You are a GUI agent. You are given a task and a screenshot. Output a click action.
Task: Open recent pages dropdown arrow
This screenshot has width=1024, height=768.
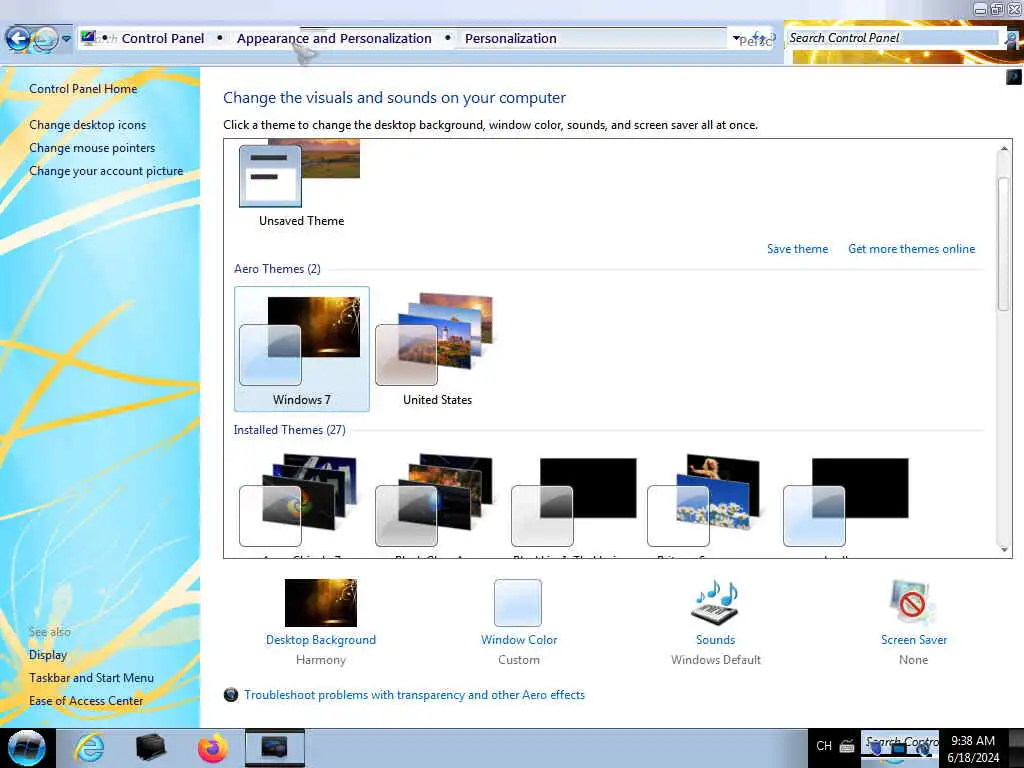click(x=66, y=39)
